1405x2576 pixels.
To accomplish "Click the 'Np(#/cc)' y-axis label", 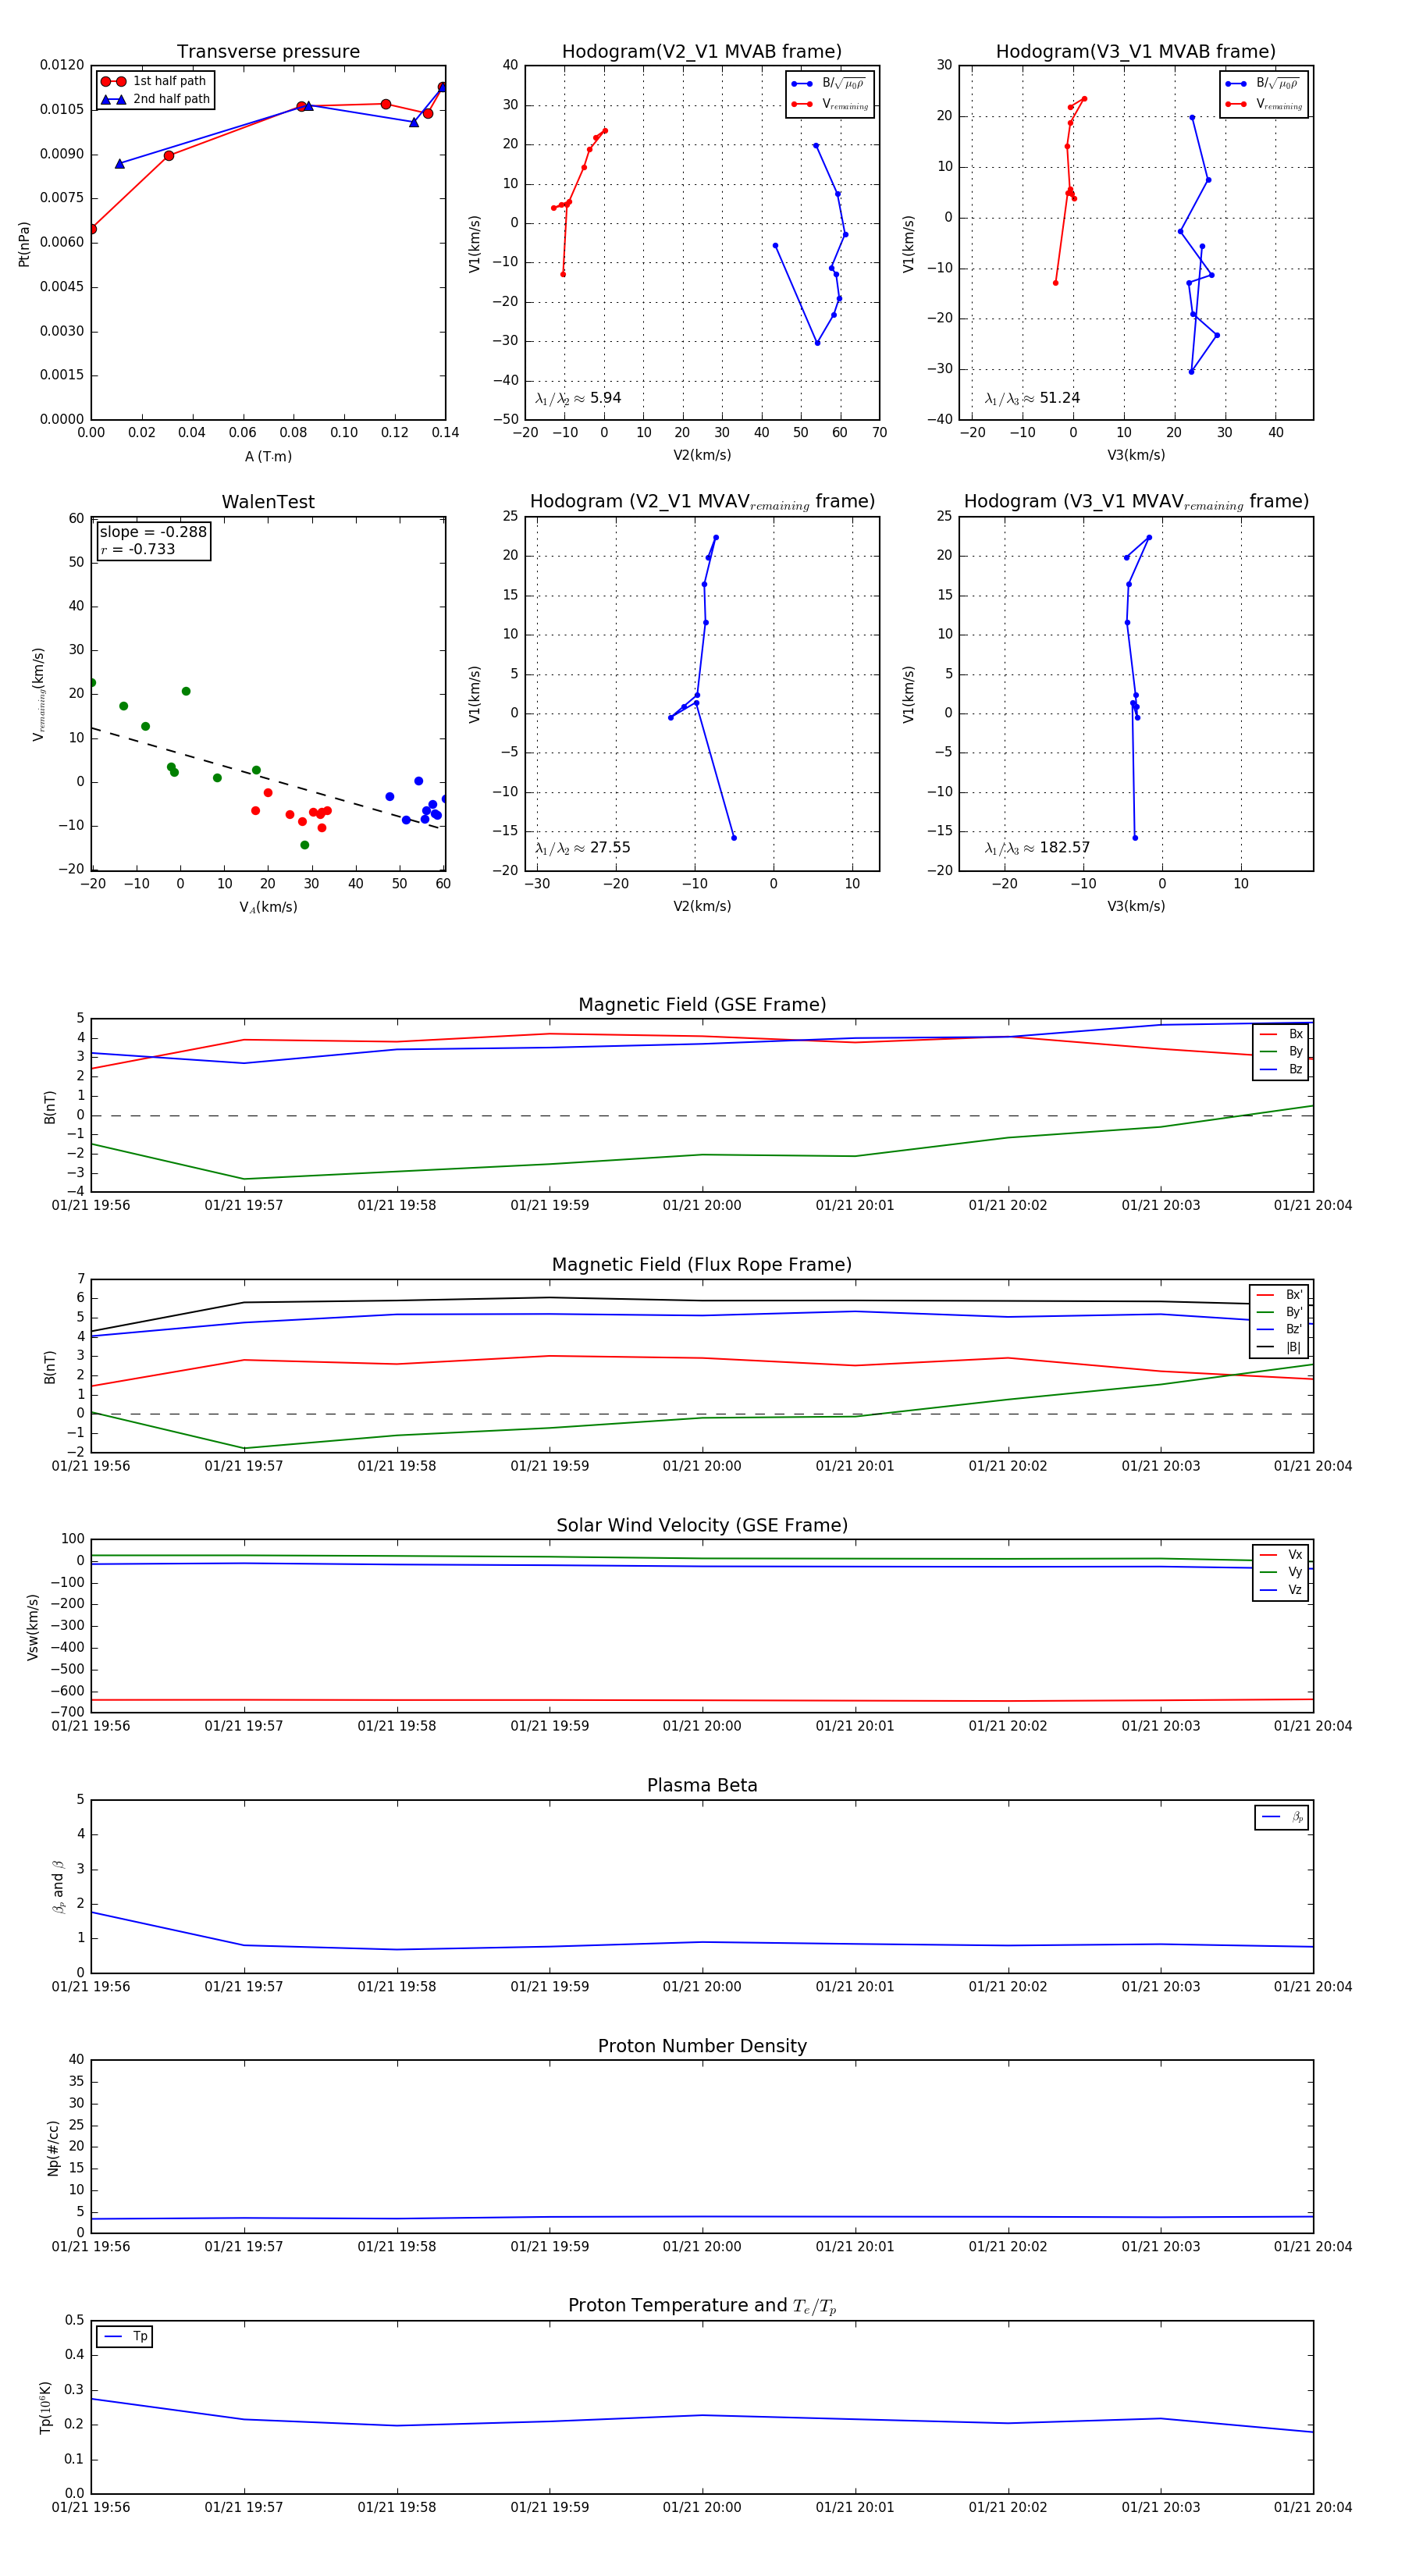I will (x=53, y=2147).
